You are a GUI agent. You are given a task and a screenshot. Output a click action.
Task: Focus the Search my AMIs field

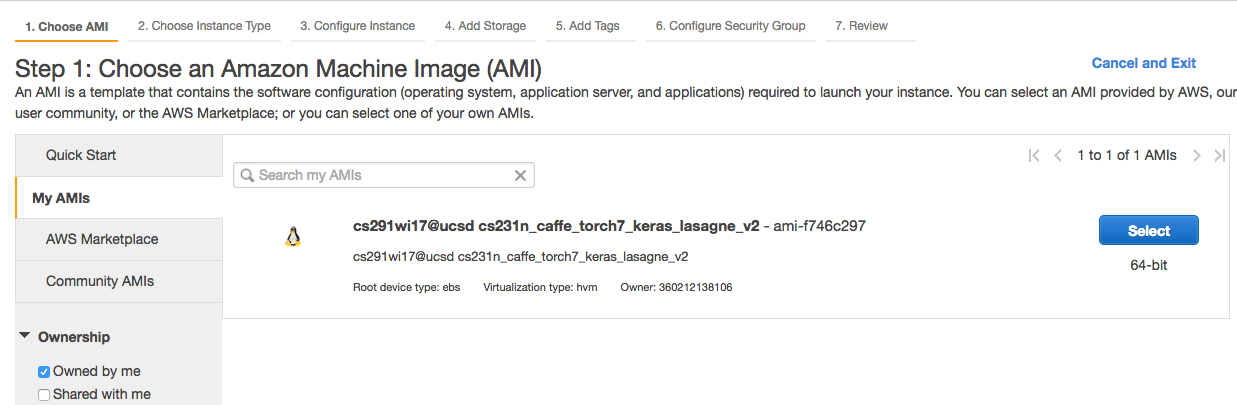pyautogui.click(x=384, y=175)
